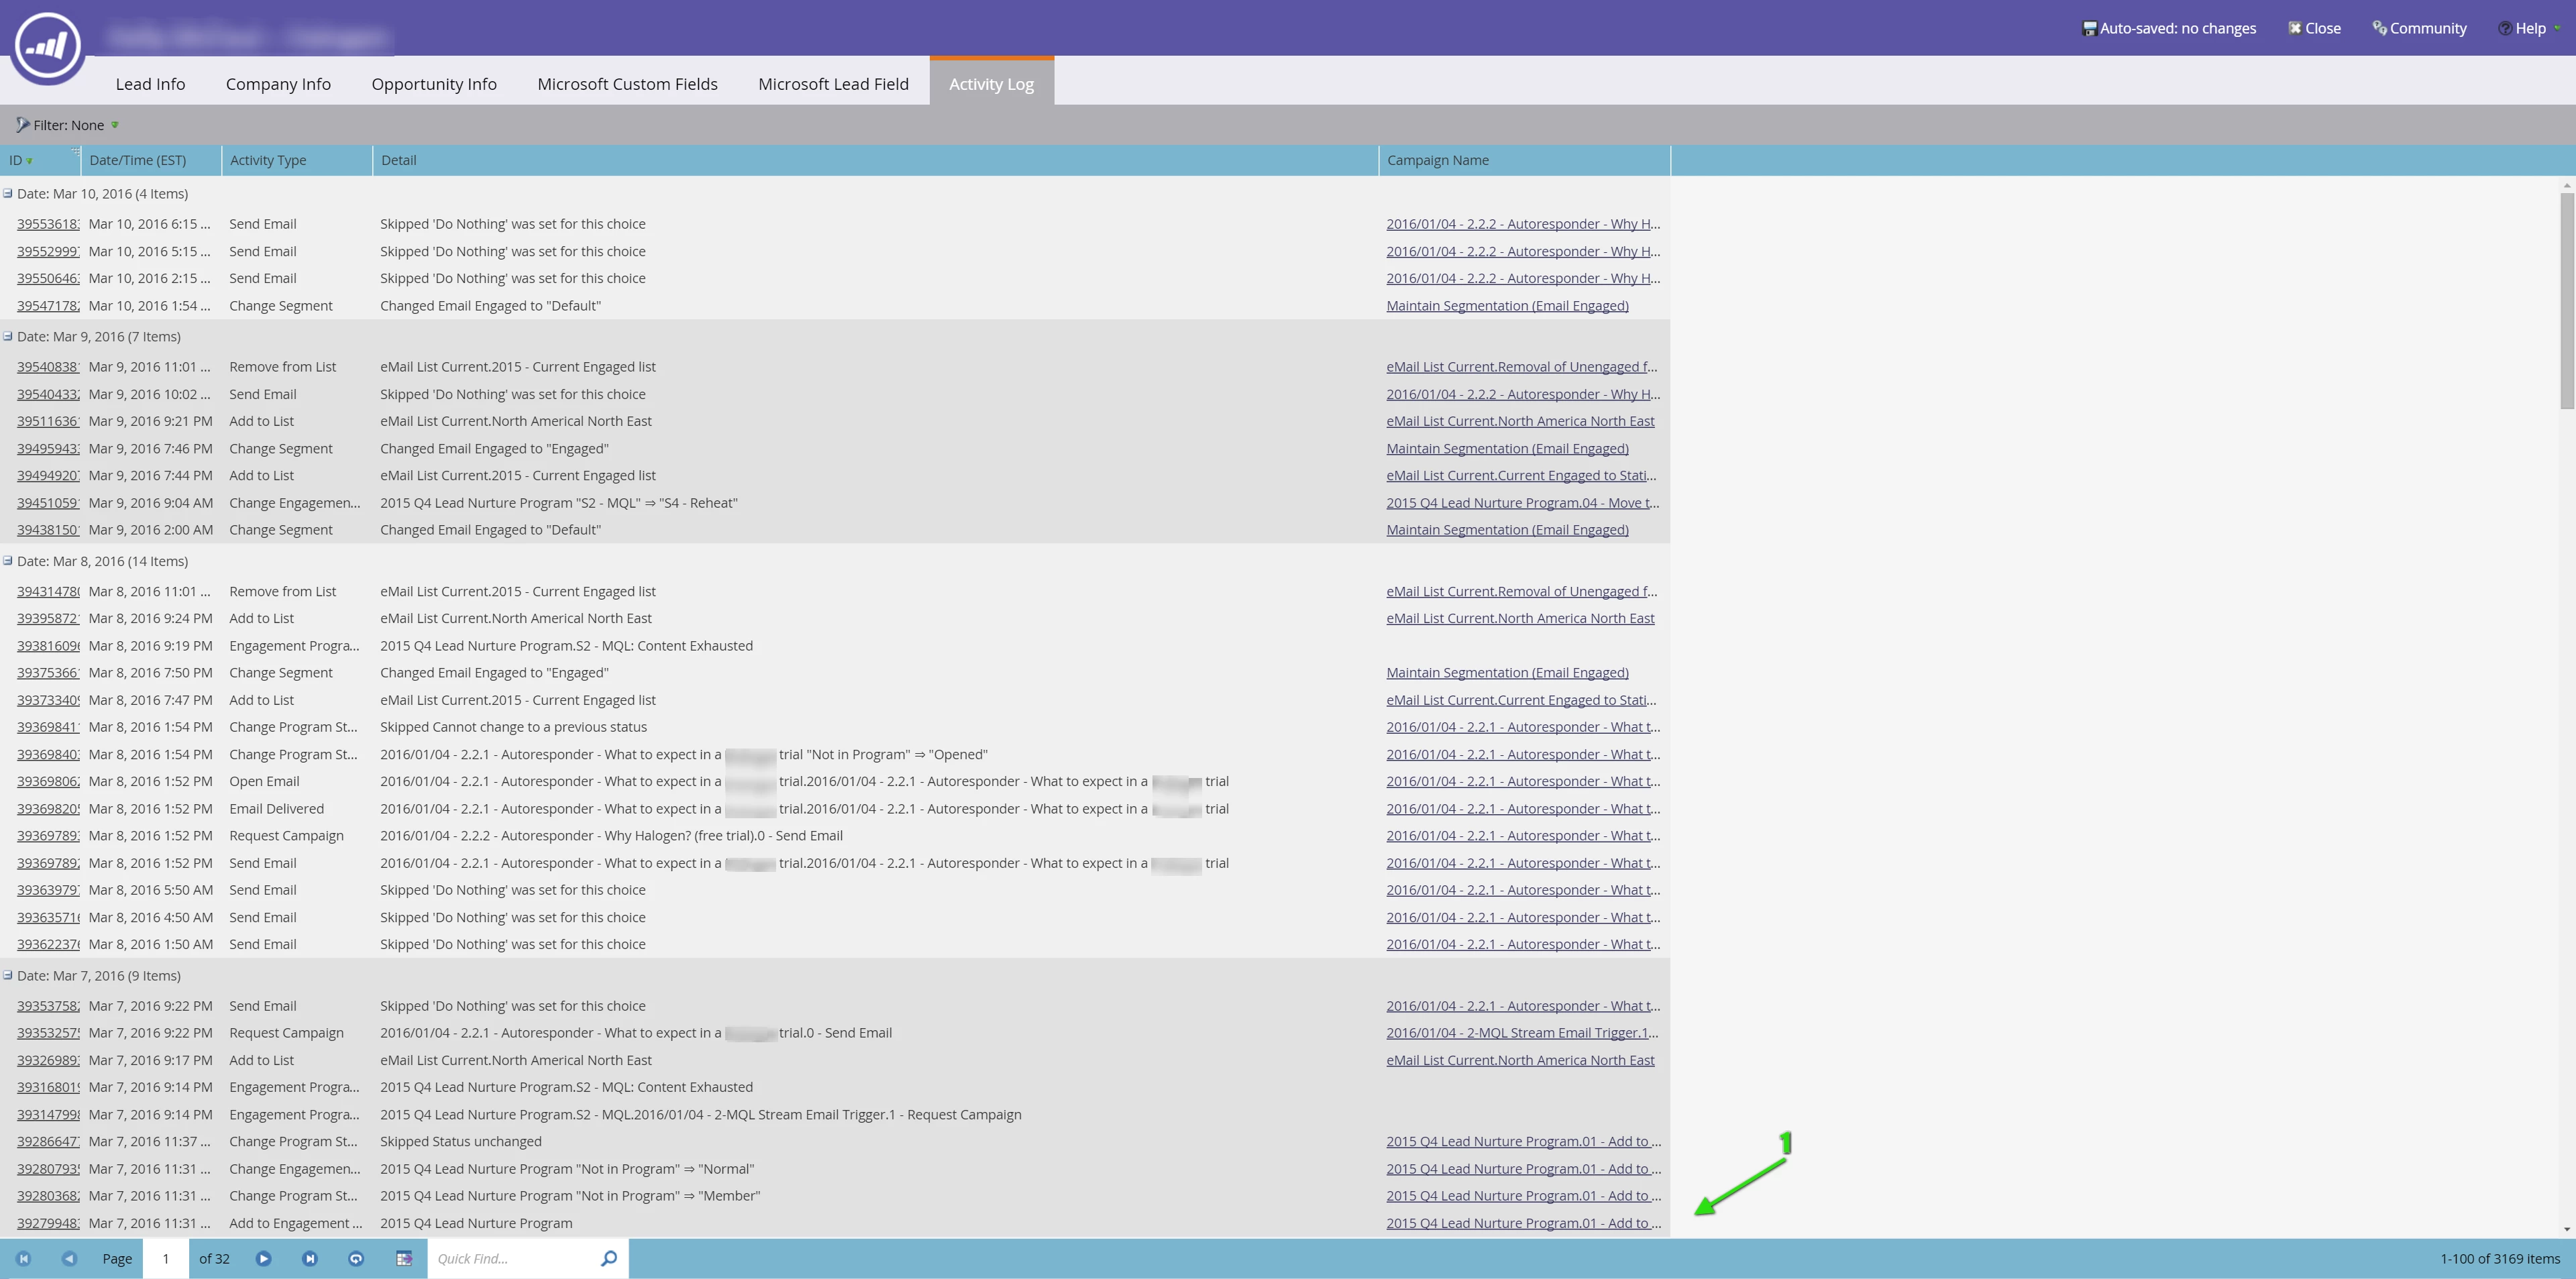
Task: Collapse the Mar 10, 2016 date group
Action: coord(8,193)
